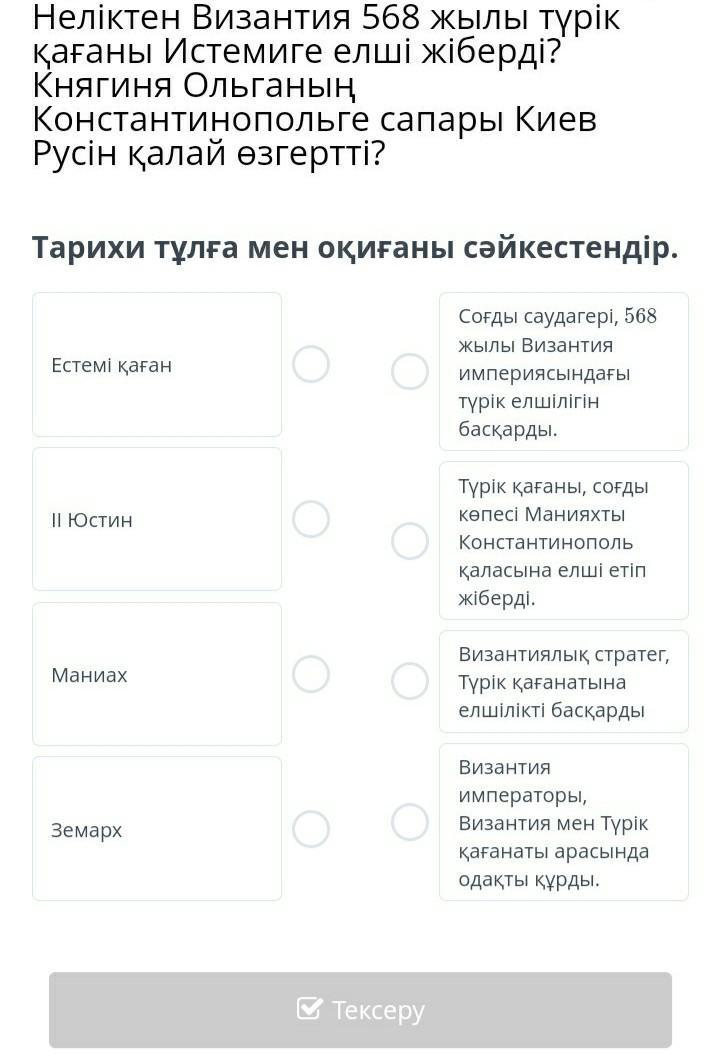720x1060 pixels.
Task: Click the Естемі қаған card
Action: (x=157, y=364)
